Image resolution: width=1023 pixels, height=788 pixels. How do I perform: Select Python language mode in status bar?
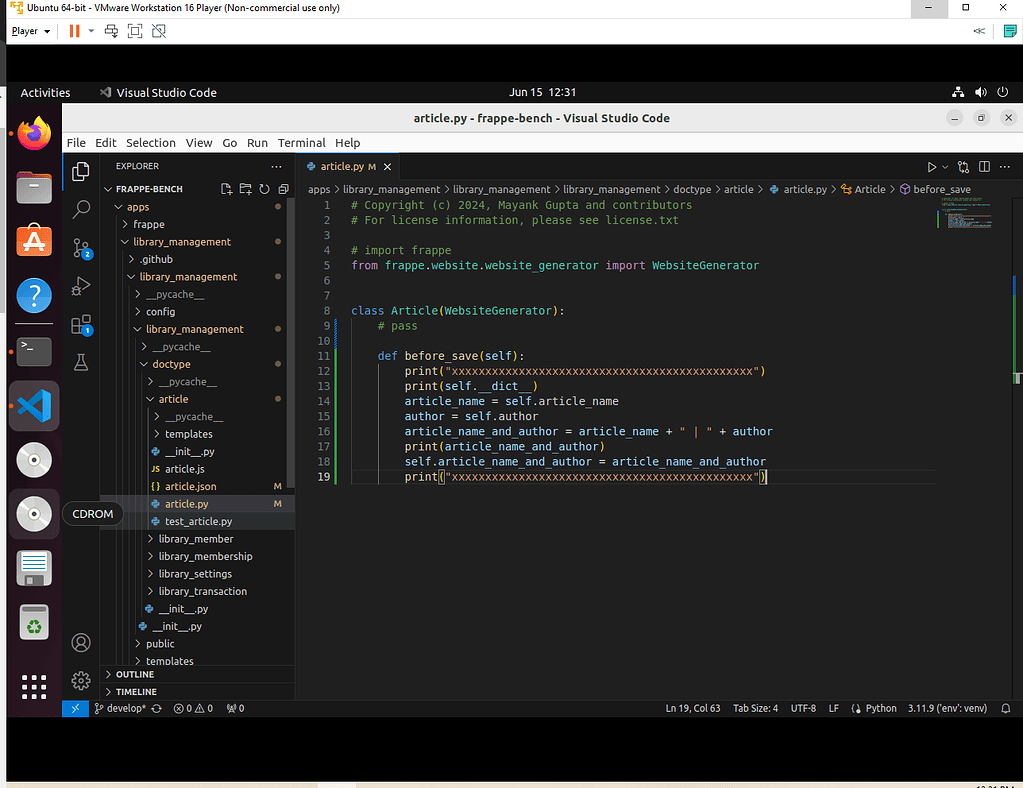881,708
